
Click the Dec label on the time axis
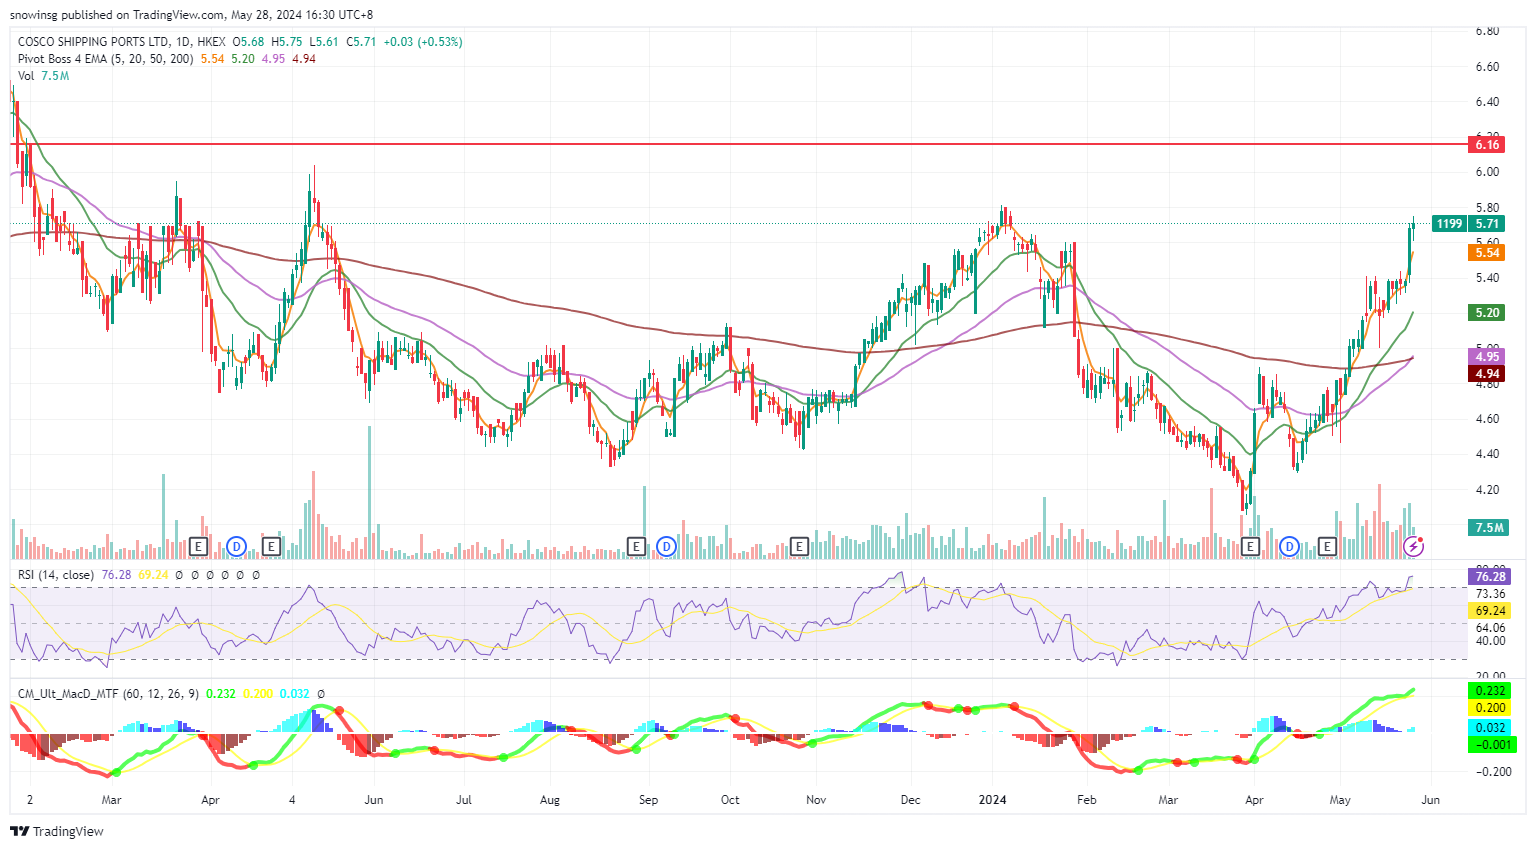[x=910, y=800]
